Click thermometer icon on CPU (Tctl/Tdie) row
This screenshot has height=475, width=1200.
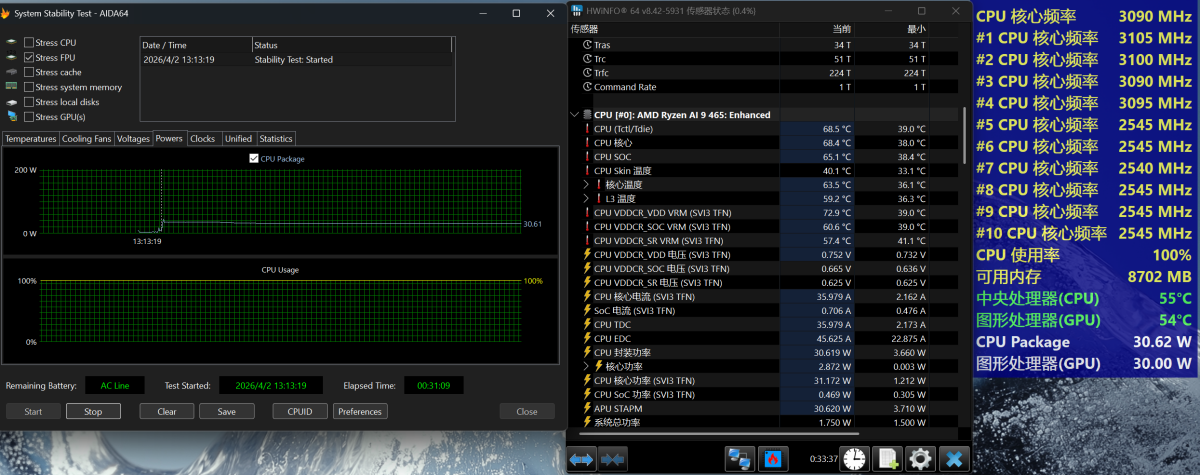[x=587, y=129]
